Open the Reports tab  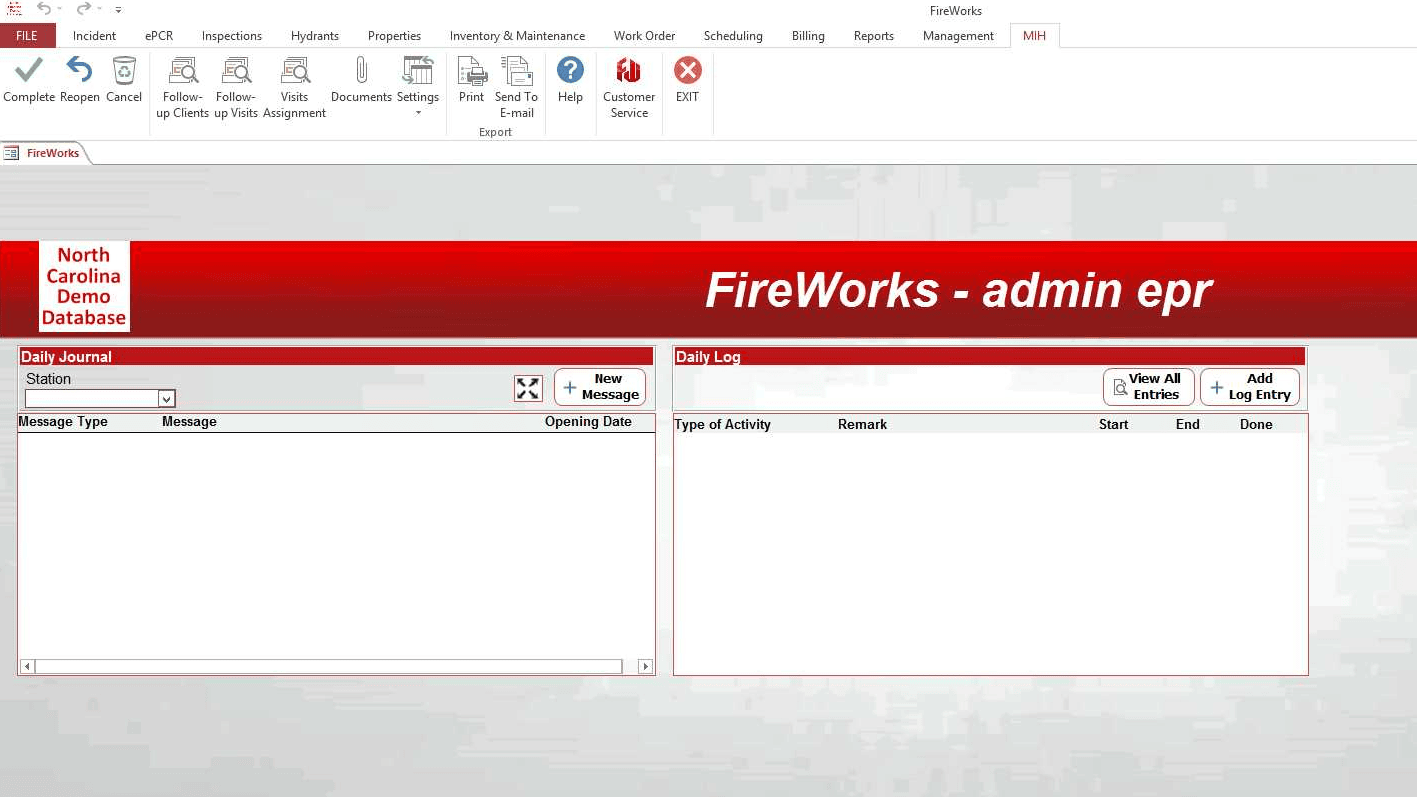(874, 36)
